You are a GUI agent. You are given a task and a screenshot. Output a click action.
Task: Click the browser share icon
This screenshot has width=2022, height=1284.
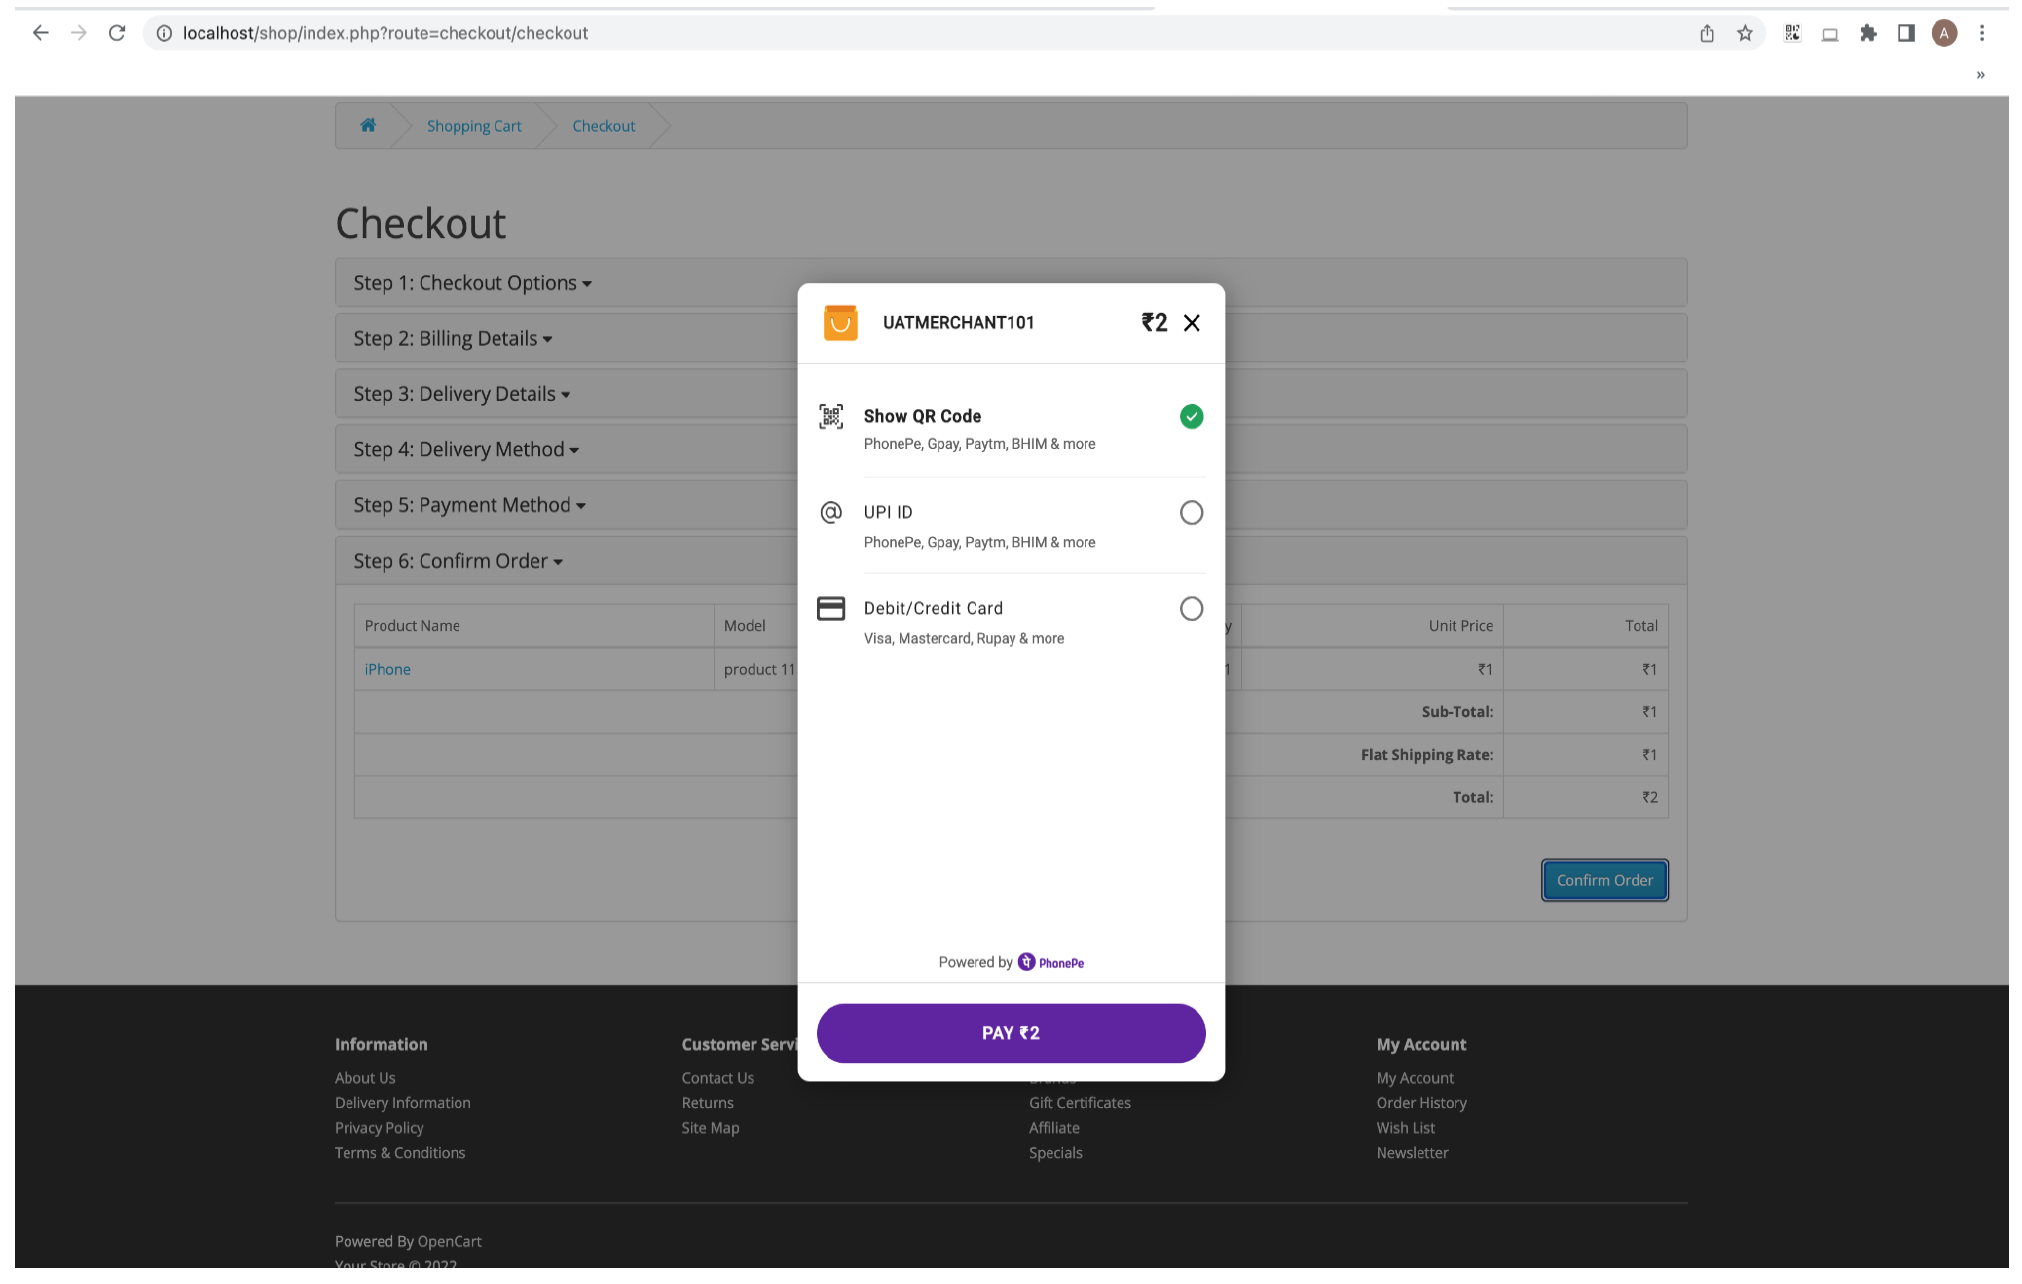click(1707, 33)
